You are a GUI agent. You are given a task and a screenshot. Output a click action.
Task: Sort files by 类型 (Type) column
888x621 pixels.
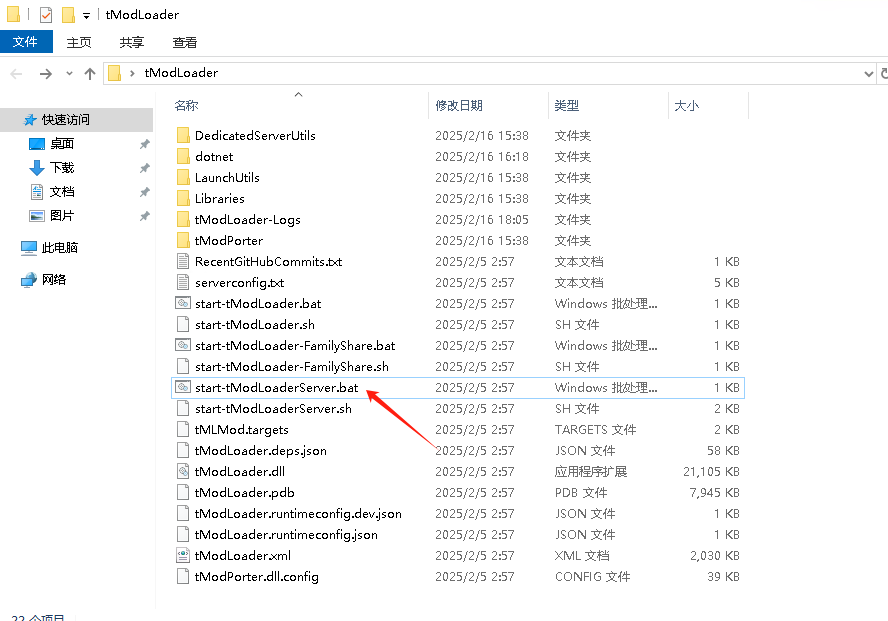(x=567, y=105)
